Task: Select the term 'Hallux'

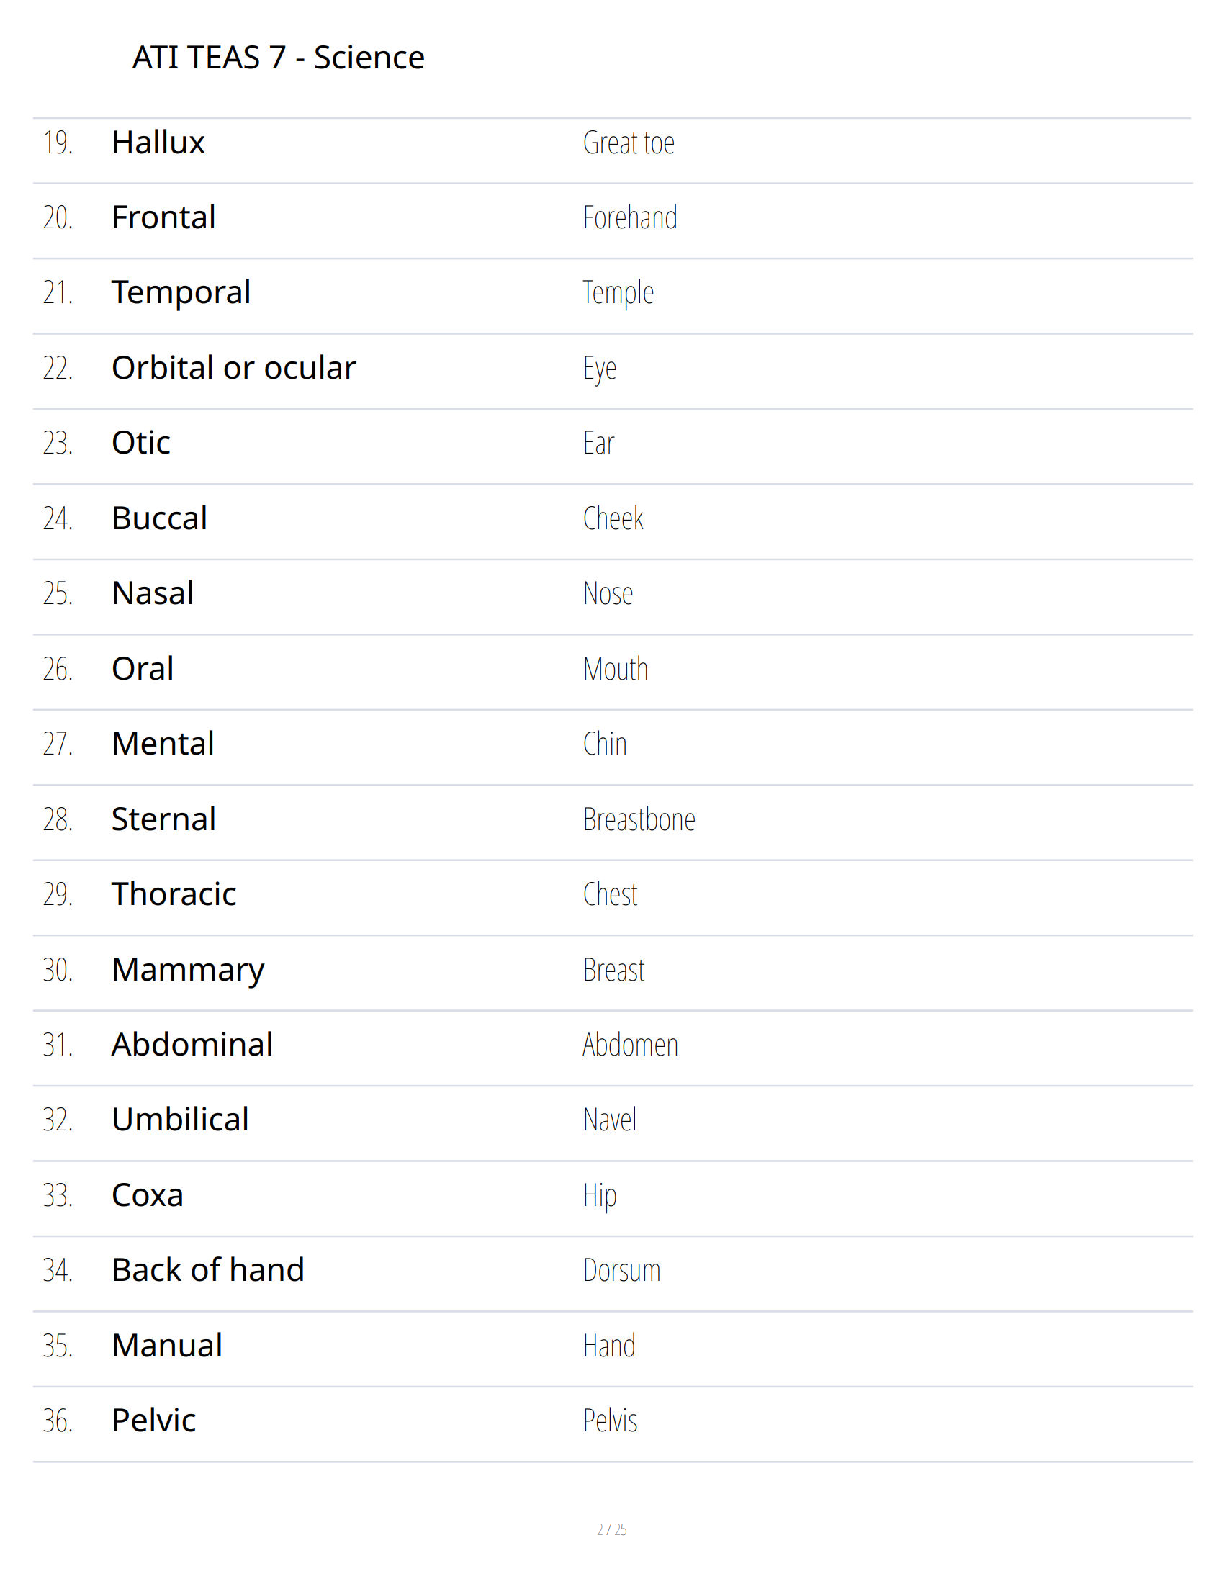Action: (x=158, y=143)
